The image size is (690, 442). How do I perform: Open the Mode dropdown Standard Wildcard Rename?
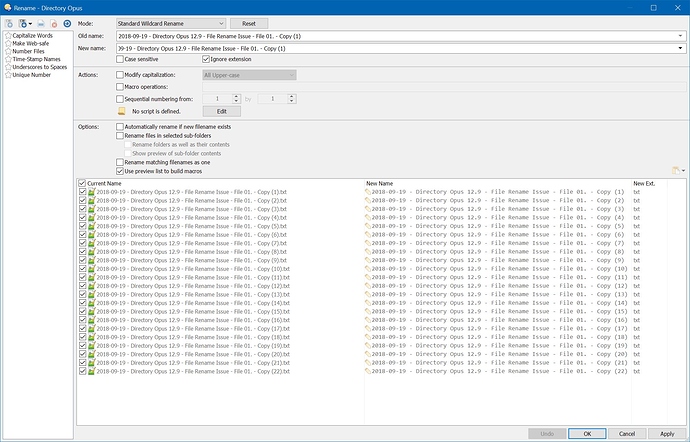(171, 24)
